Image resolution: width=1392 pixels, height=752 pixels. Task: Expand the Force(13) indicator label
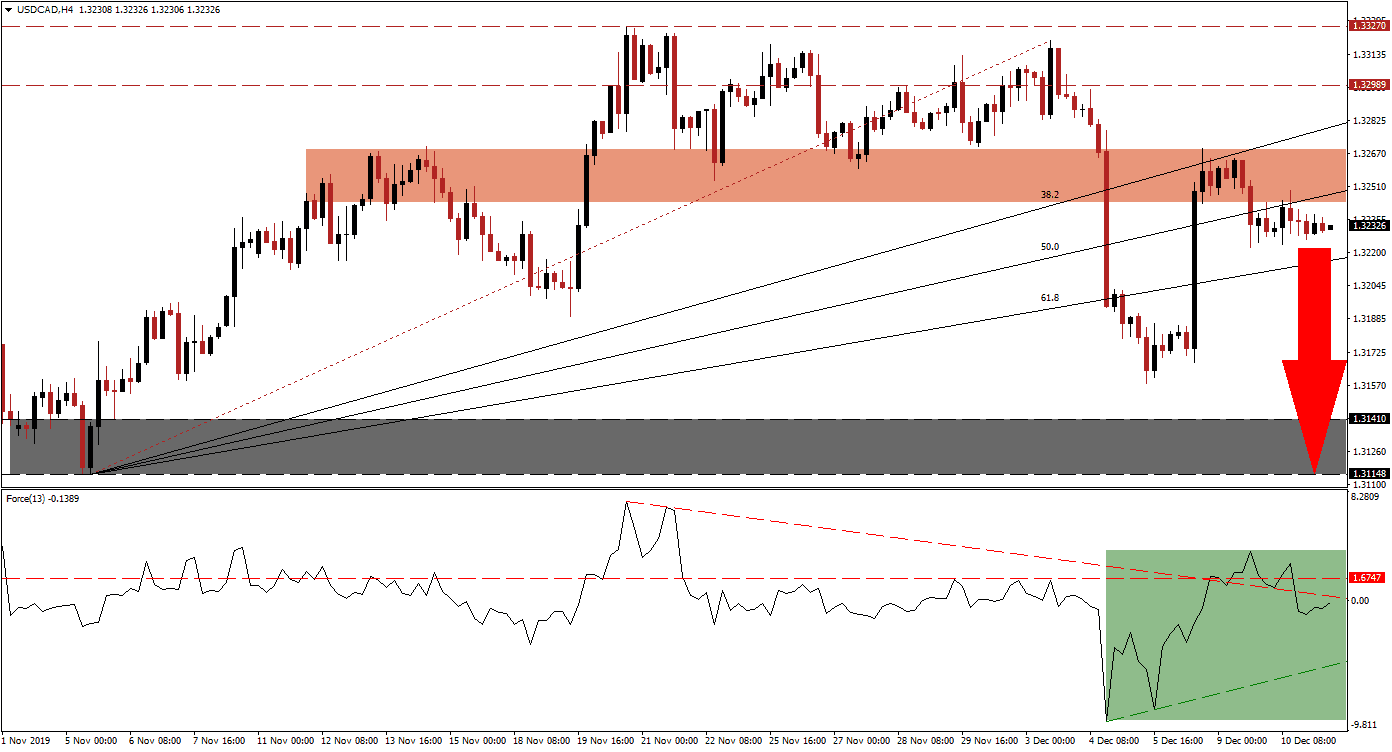(30, 497)
